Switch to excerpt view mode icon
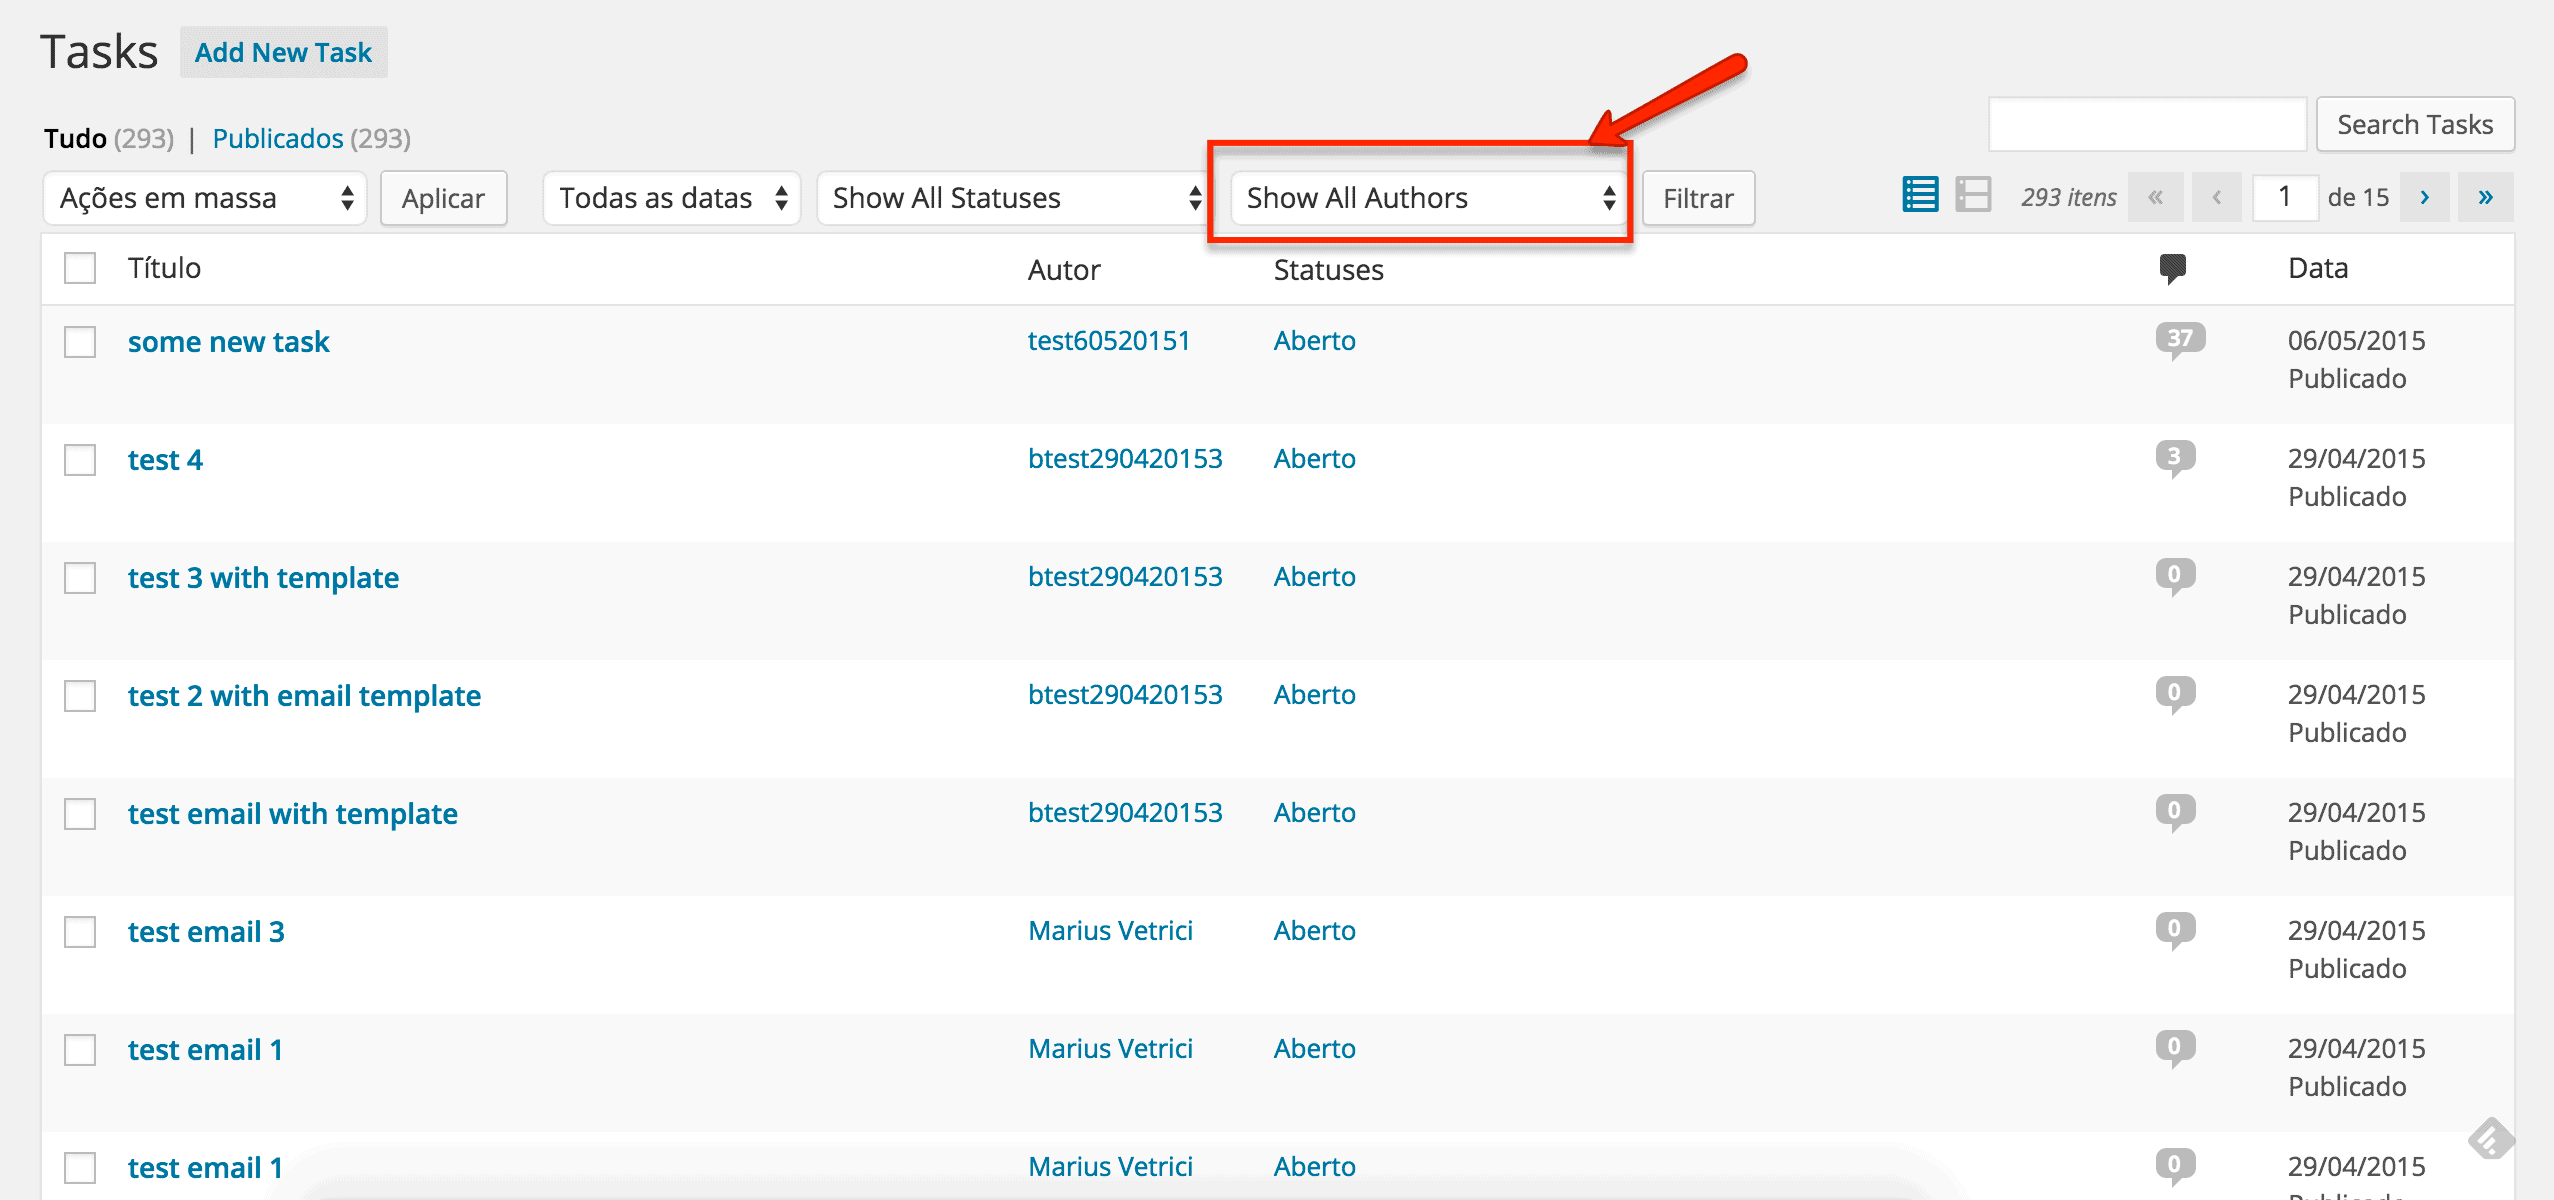 point(1973,196)
